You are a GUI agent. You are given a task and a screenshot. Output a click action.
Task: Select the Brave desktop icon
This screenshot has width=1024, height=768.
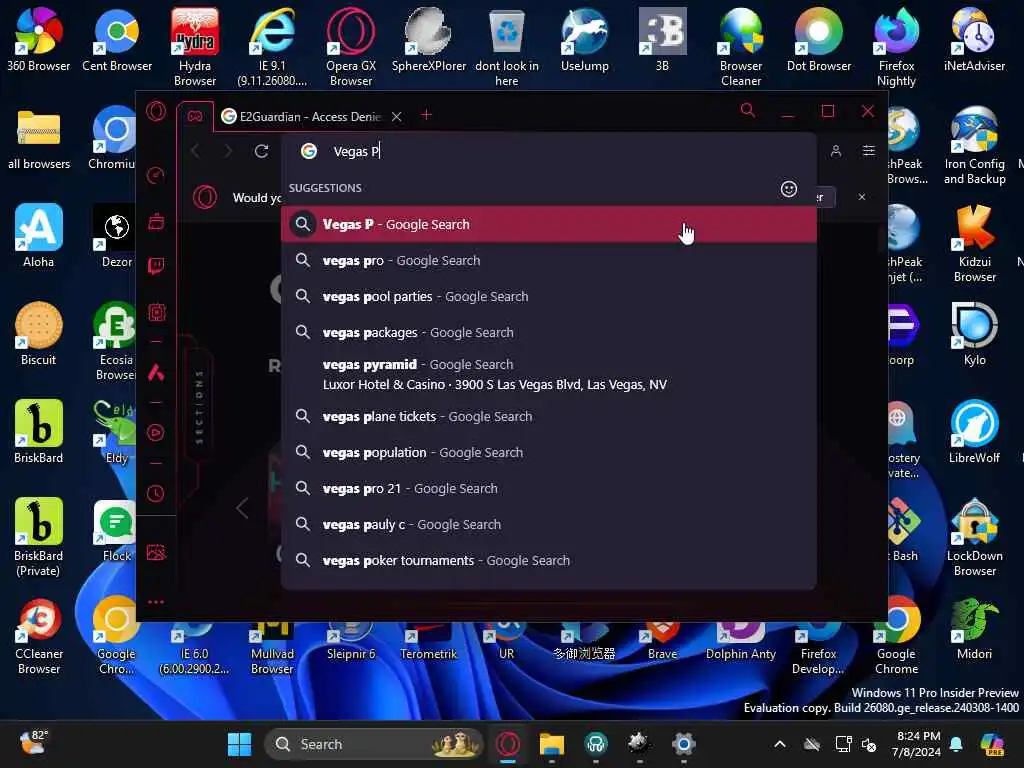662,640
